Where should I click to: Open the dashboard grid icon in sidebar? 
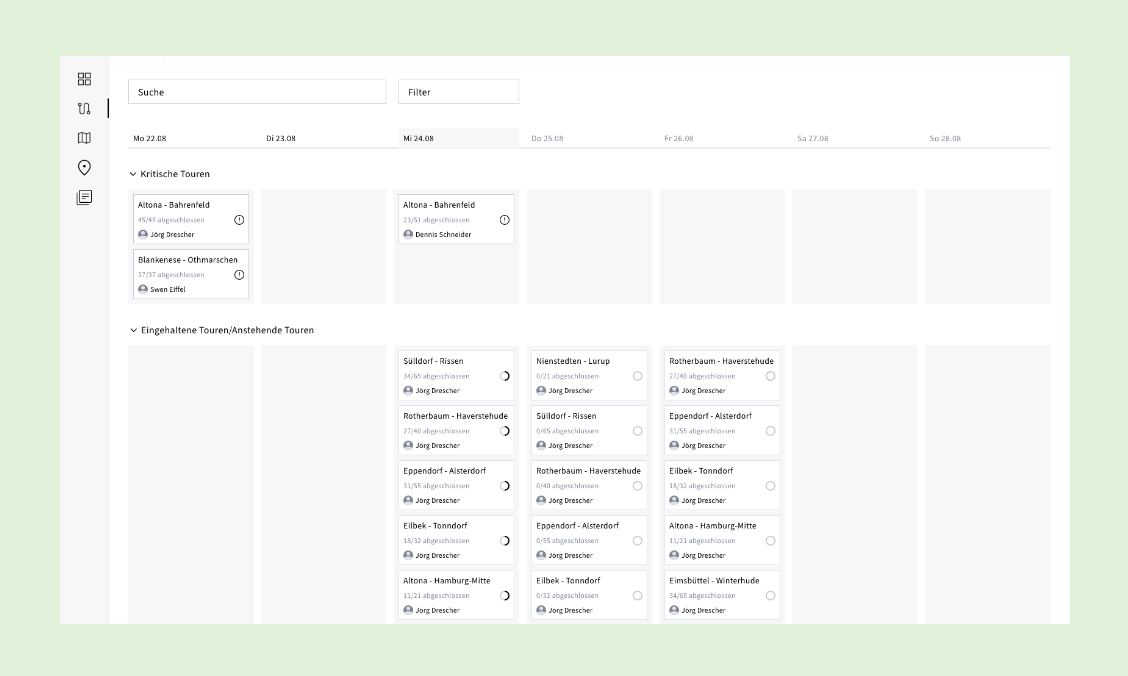click(x=84, y=79)
